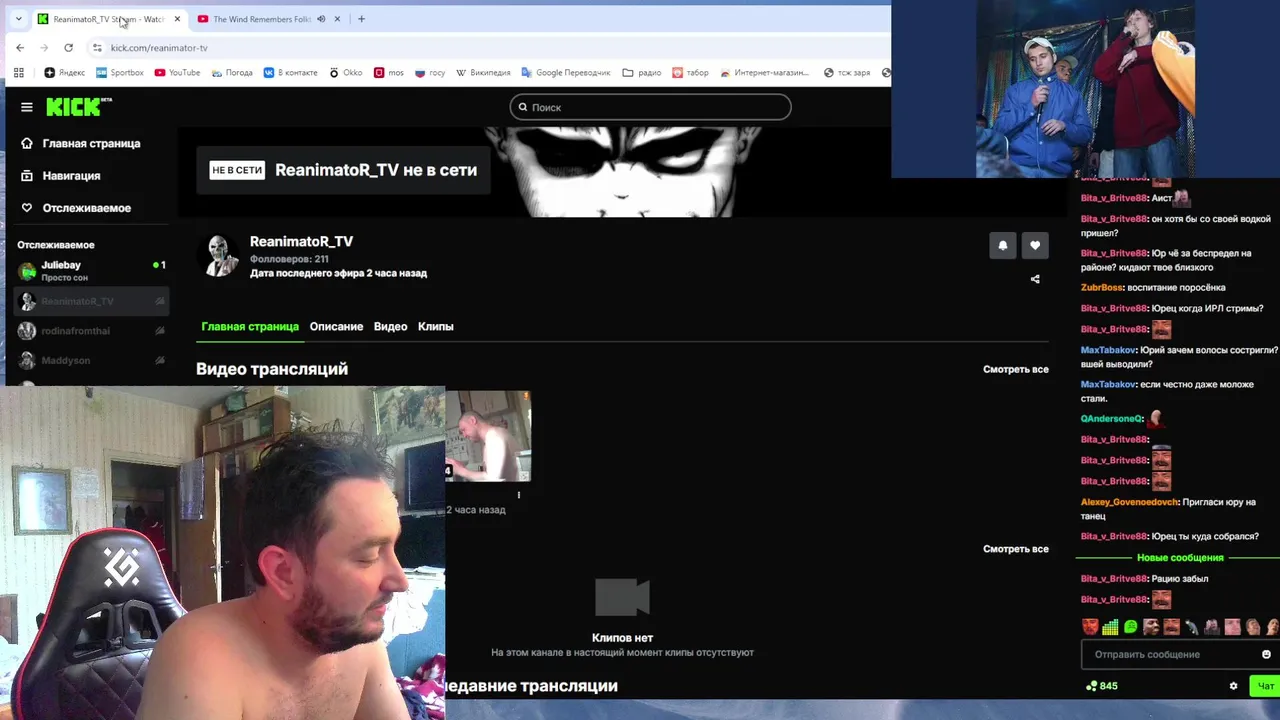Screen dimensions: 1280x720
Task: Open the Chrome apps grid icon
Action: click(x=18, y=73)
